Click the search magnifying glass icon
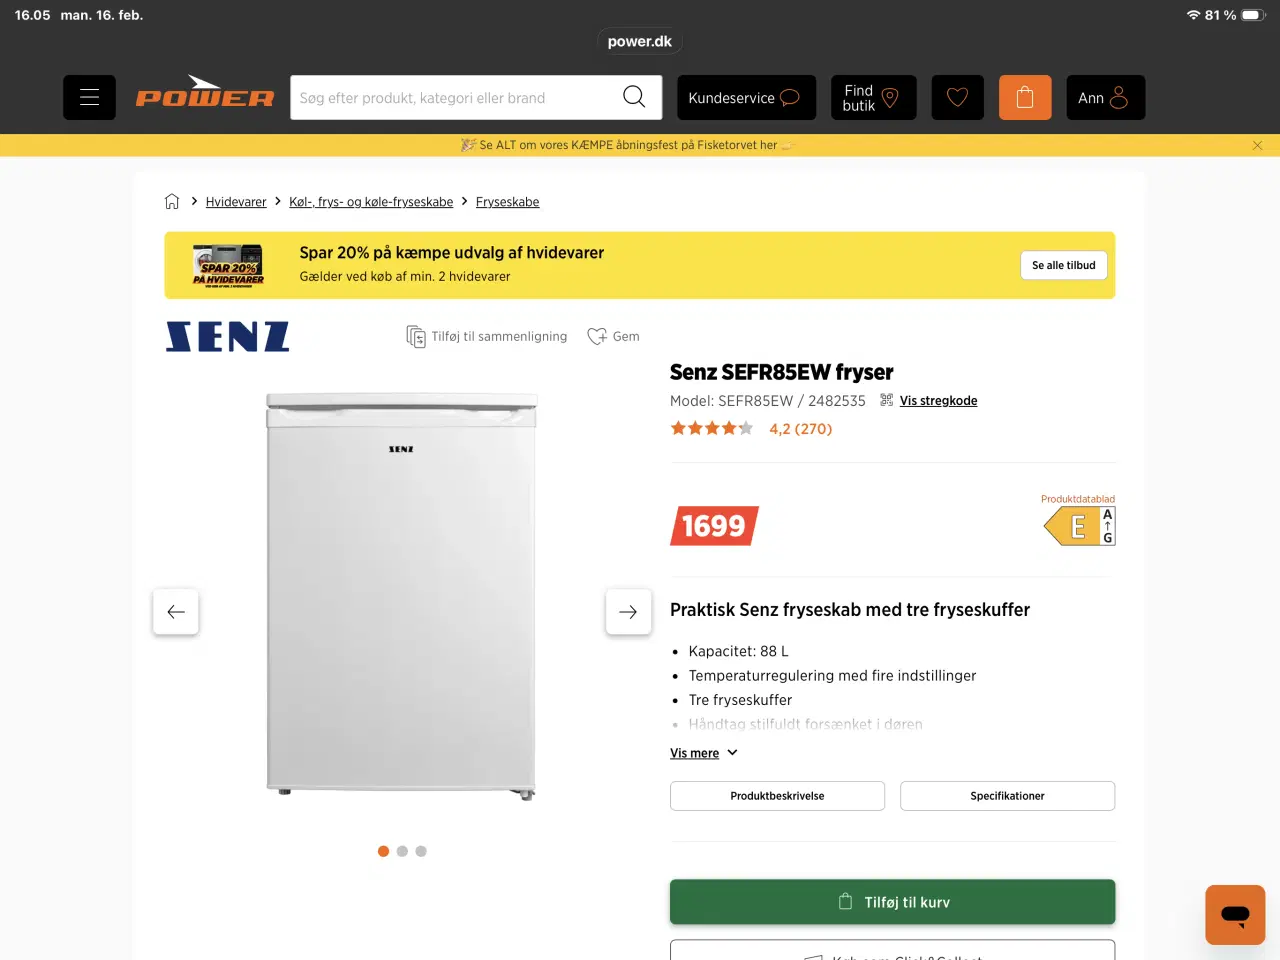 click(634, 97)
